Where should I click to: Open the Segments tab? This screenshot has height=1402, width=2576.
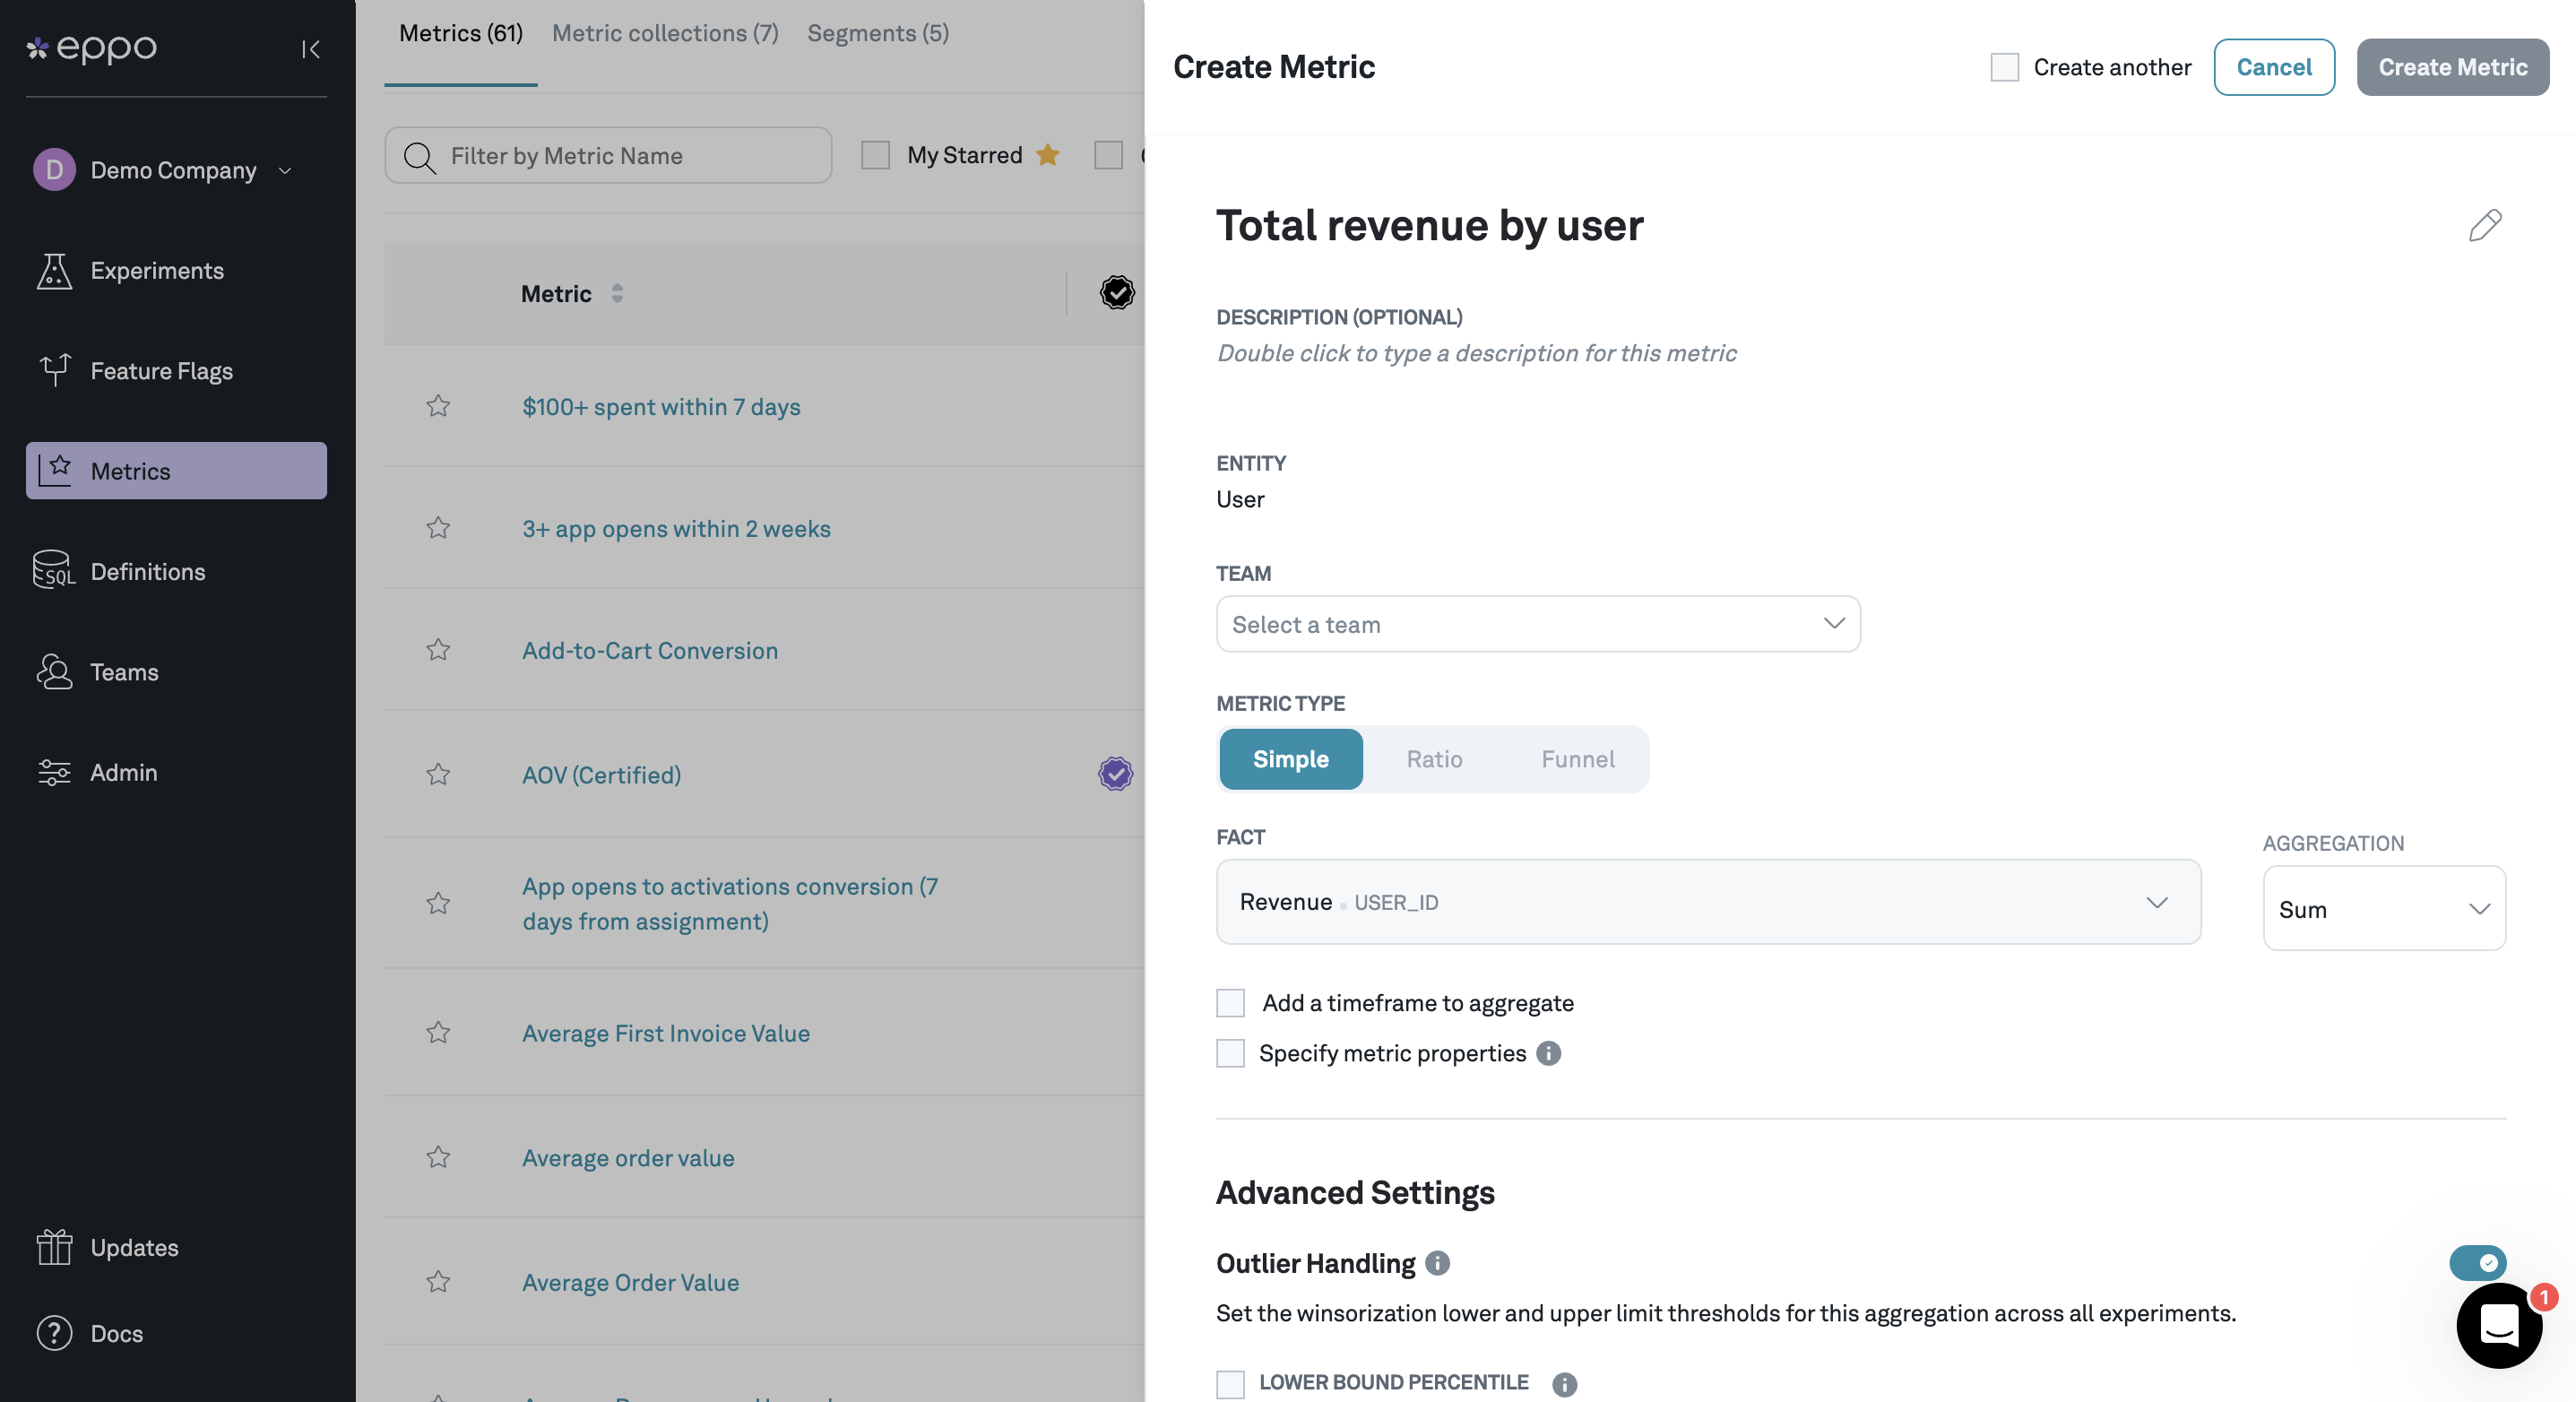point(877,33)
